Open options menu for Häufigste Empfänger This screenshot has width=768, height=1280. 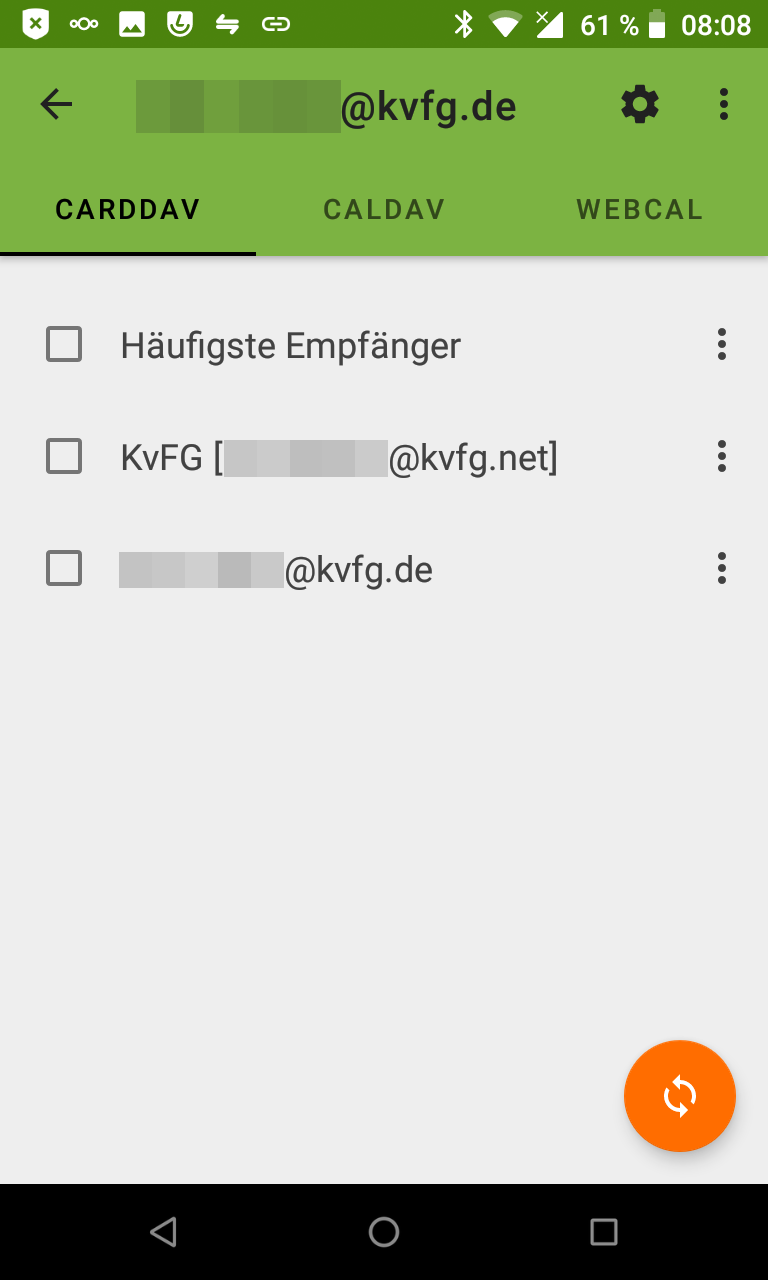pos(722,344)
